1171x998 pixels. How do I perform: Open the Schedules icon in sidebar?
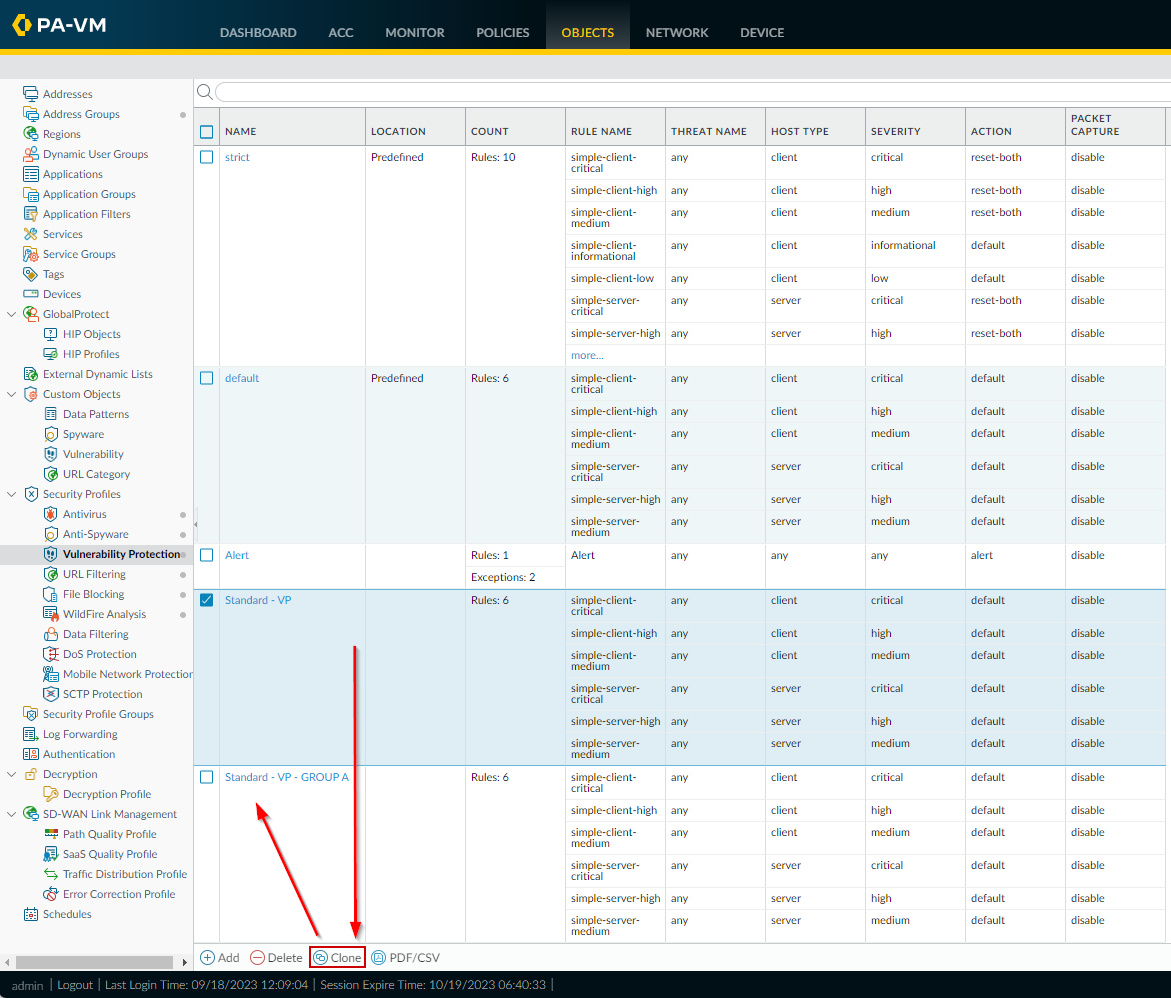coord(31,914)
